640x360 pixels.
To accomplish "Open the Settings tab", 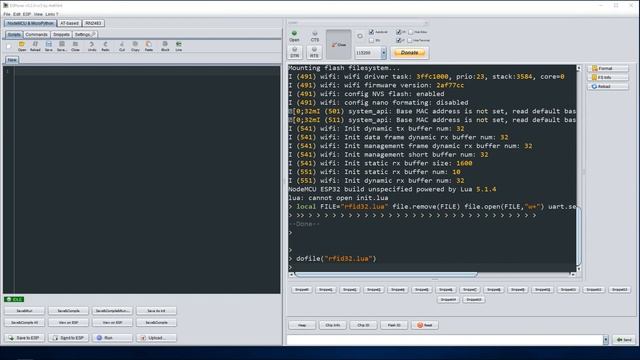I will pyautogui.click(x=84, y=35).
